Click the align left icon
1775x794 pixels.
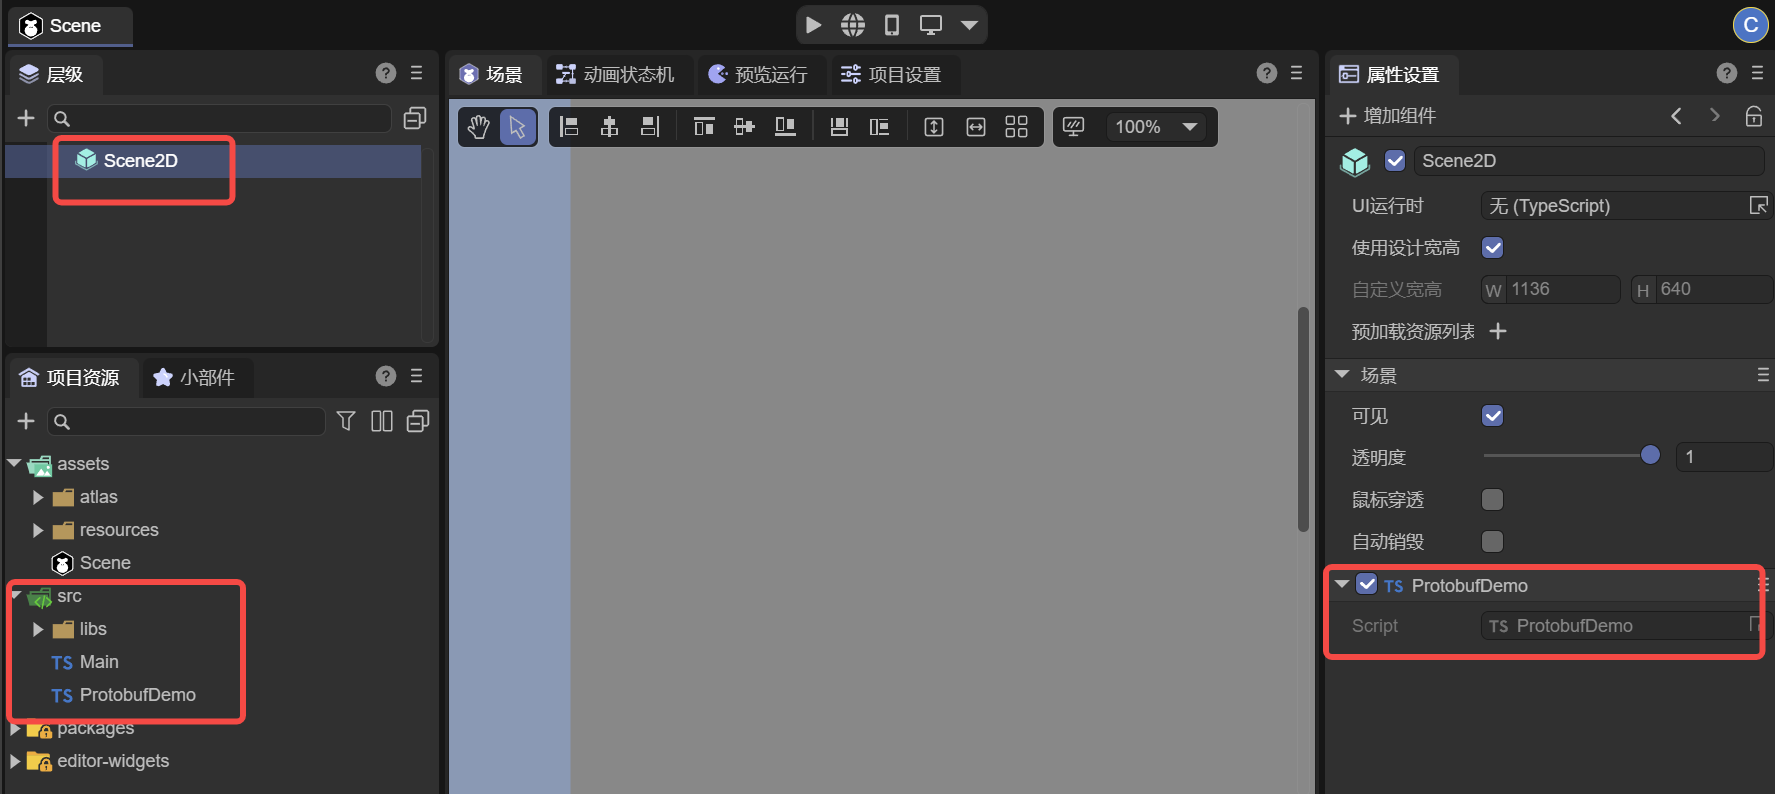click(x=569, y=127)
